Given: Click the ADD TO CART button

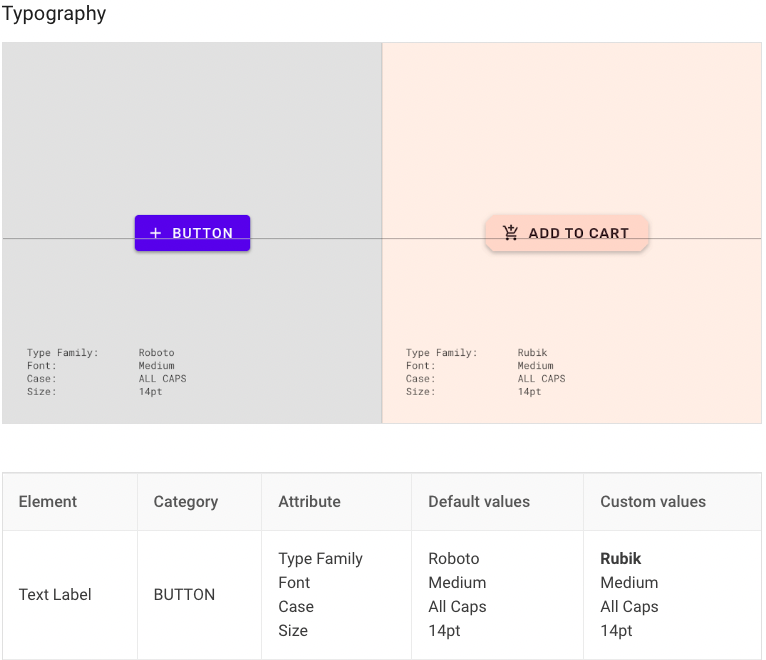Looking at the screenshot, I should pos(567,233).
